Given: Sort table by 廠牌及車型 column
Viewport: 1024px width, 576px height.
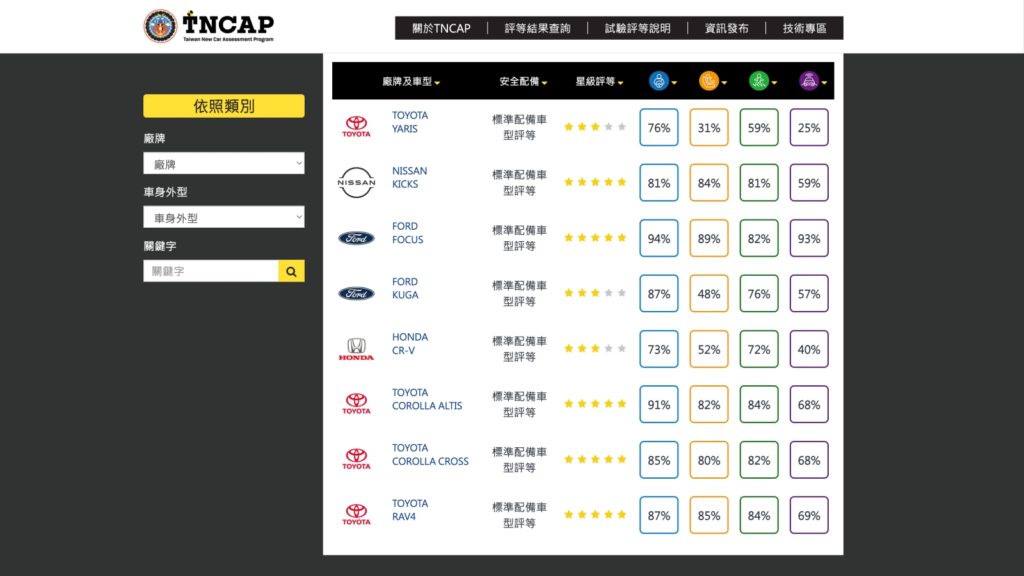Looking at the screenshot, I should point(411,82).
